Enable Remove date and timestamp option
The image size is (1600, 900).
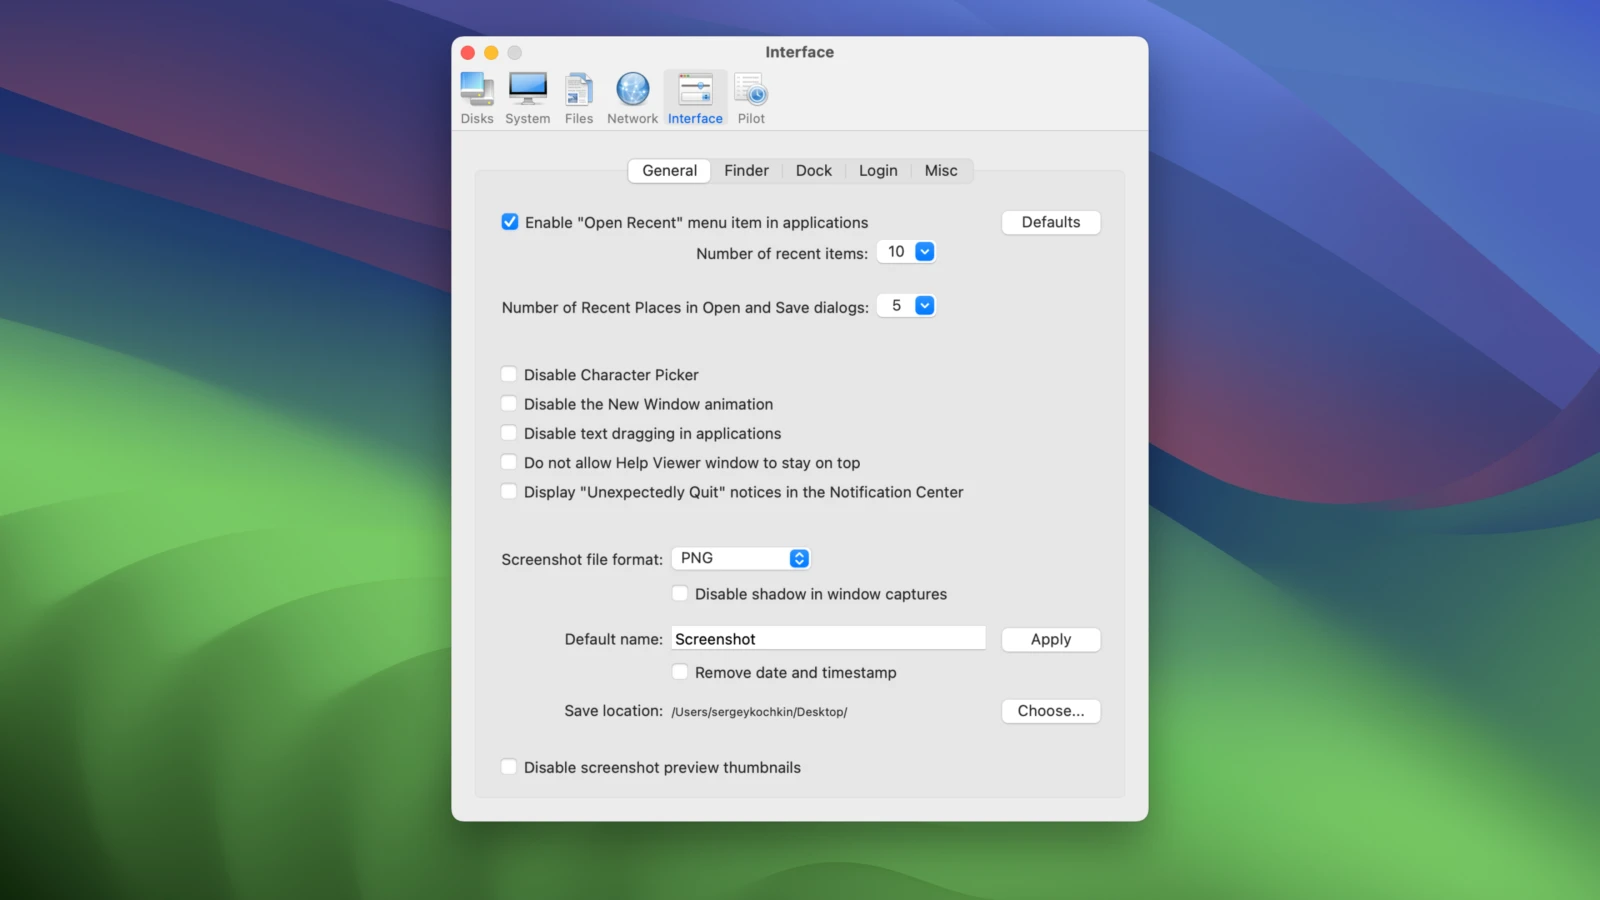[x=680, y=672]
